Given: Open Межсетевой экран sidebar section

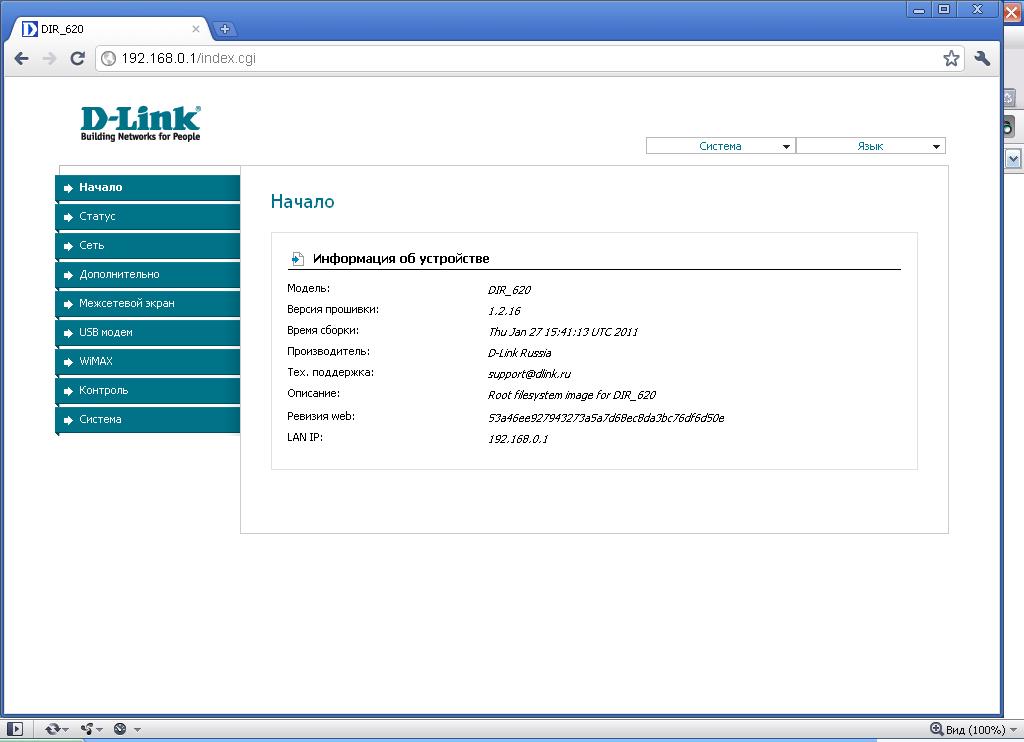Looking at the screenshot, I should (x=148, y=303).
